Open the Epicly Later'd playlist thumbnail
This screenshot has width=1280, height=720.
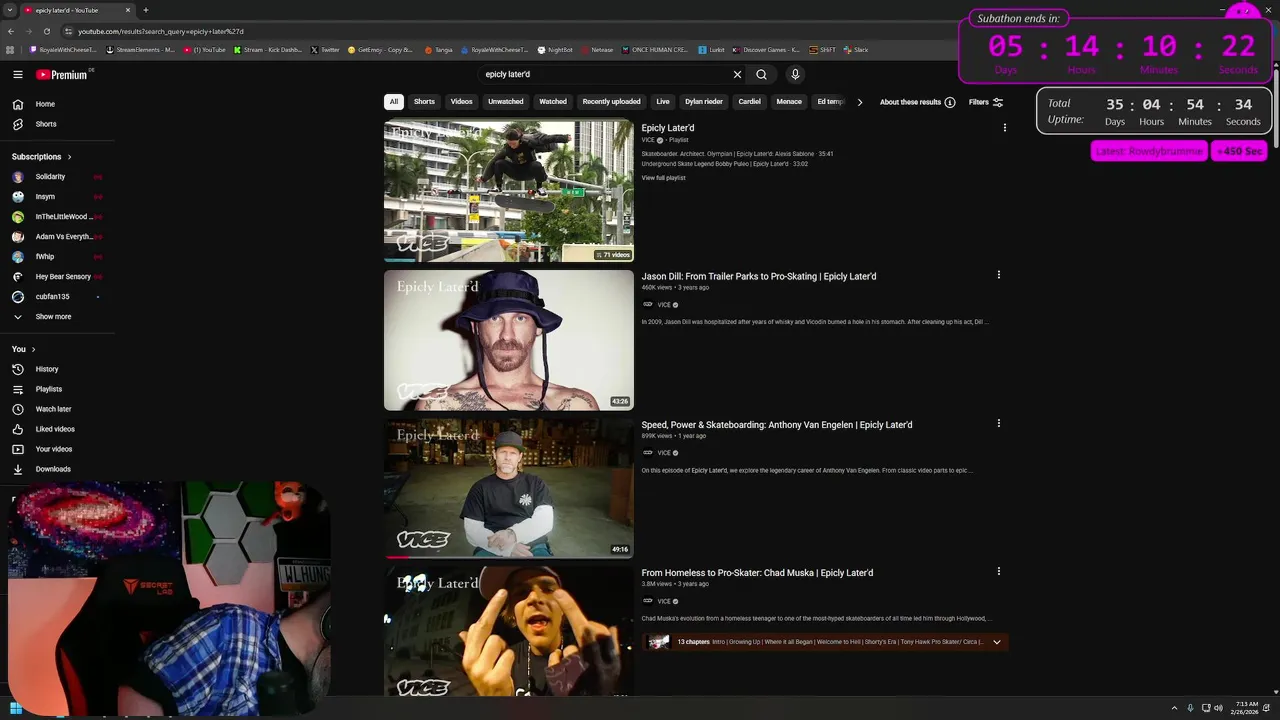509,191
